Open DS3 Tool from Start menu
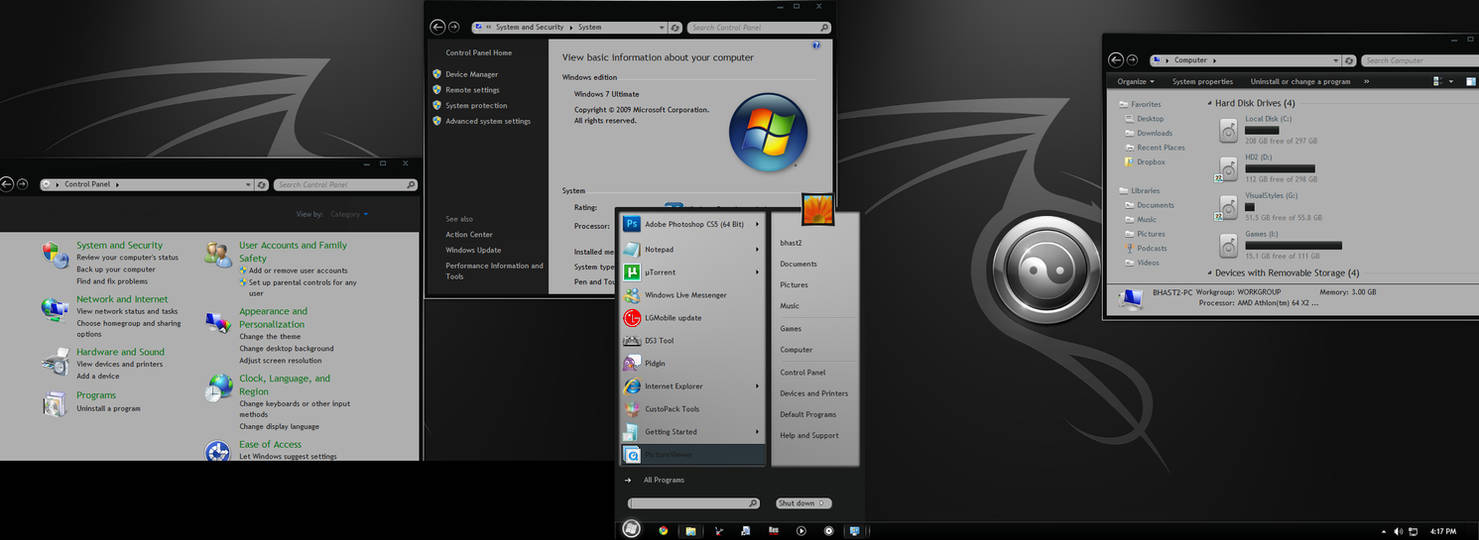1479x540 pixels. (x=694, y=341)
